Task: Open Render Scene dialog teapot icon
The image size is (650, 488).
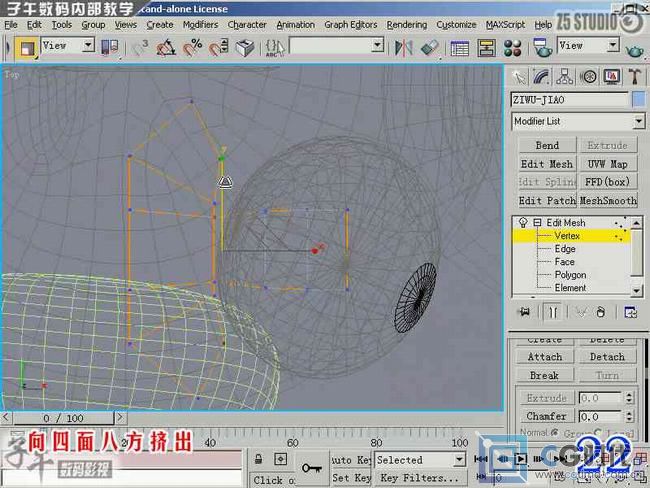Action: click(542, 48)
